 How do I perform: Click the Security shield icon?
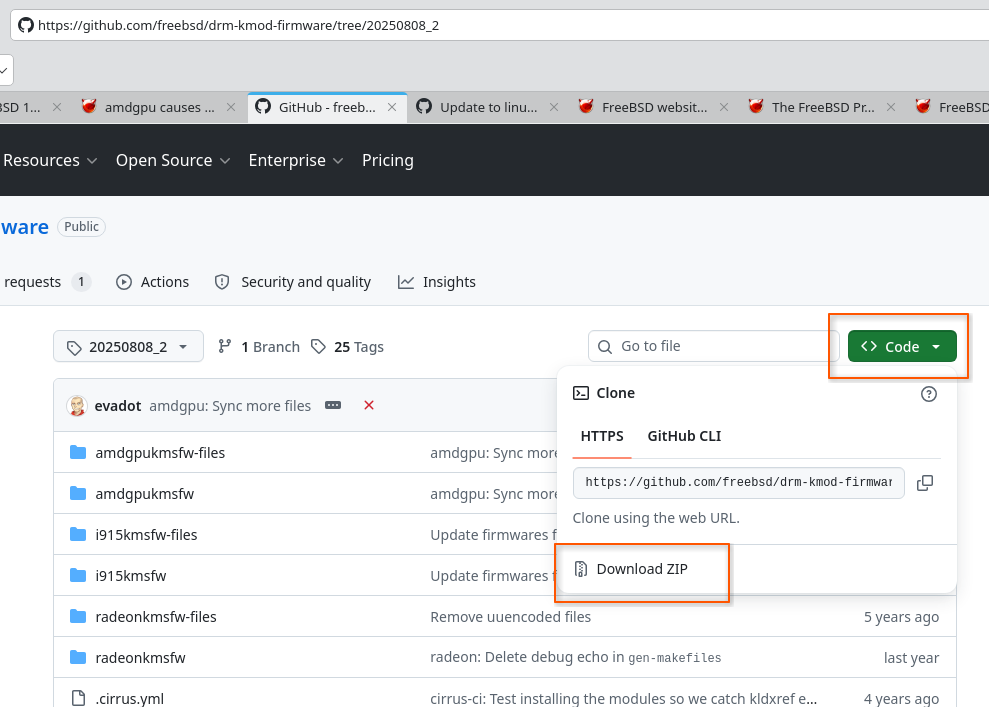(x=222, y=282)
